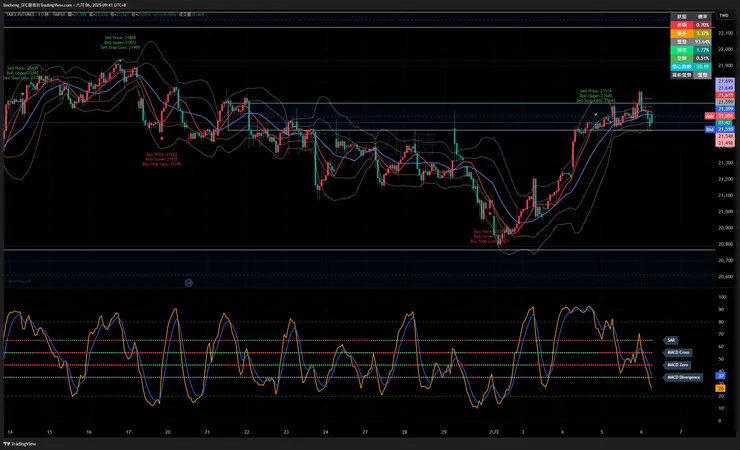Click the 53.19 value in stats table

(702, 67)
